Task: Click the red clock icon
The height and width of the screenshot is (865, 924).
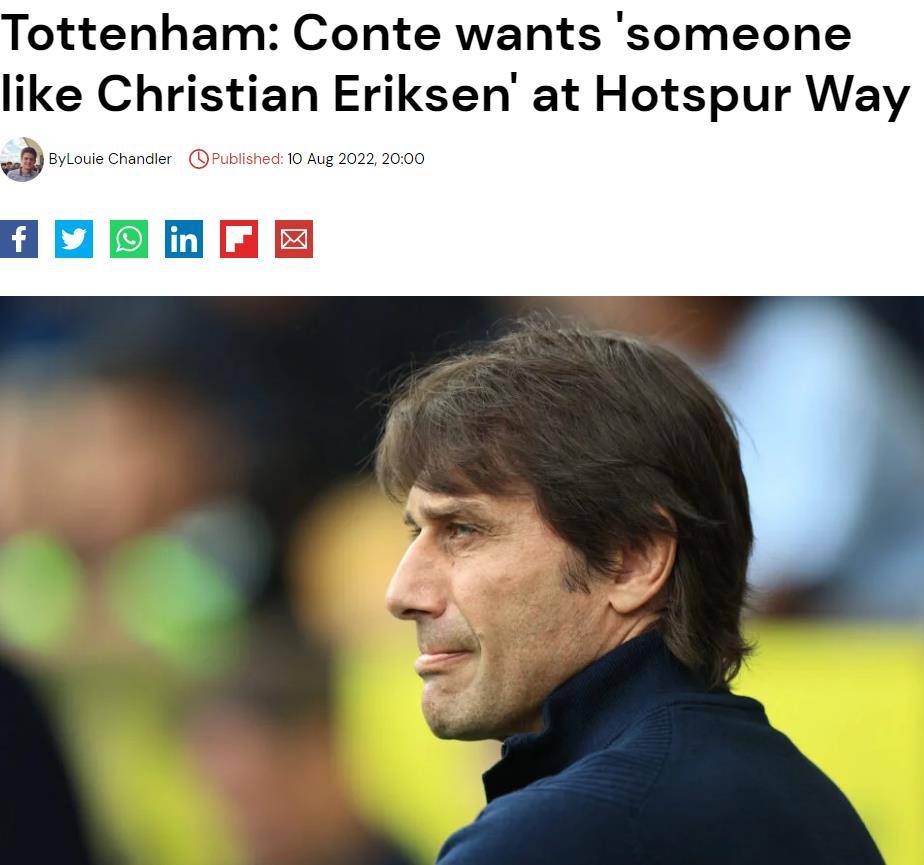Action: tap(198, 159)
